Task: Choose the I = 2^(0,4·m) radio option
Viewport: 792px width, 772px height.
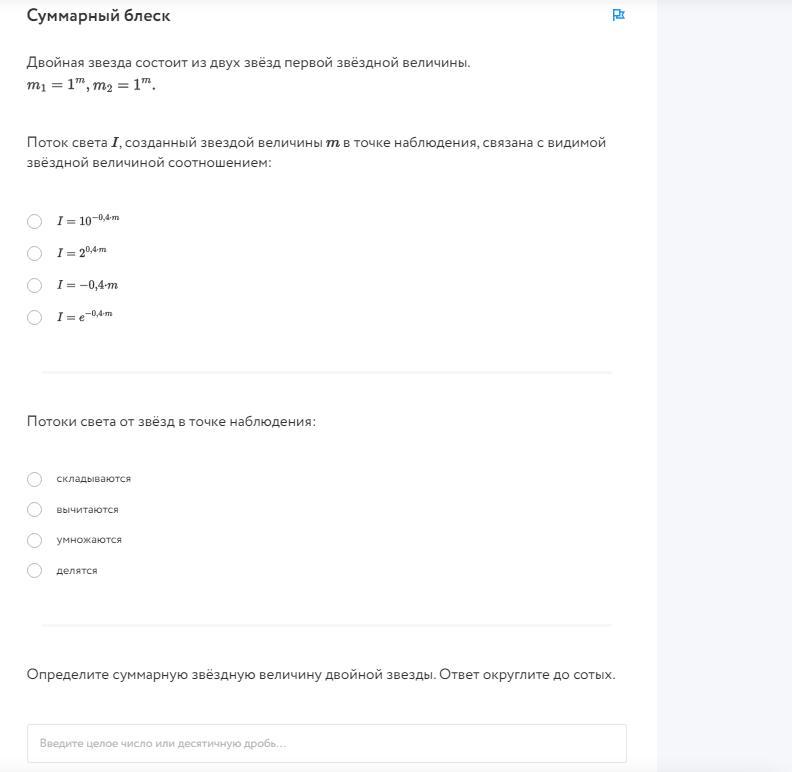Action: pyautogui.click(x=35, y=253)
